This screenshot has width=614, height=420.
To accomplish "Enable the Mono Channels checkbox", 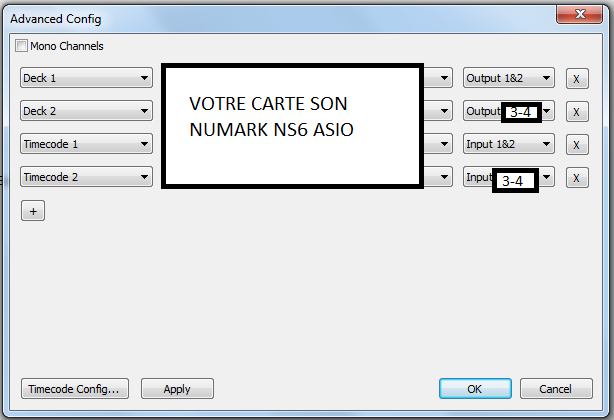I will 23,46.
